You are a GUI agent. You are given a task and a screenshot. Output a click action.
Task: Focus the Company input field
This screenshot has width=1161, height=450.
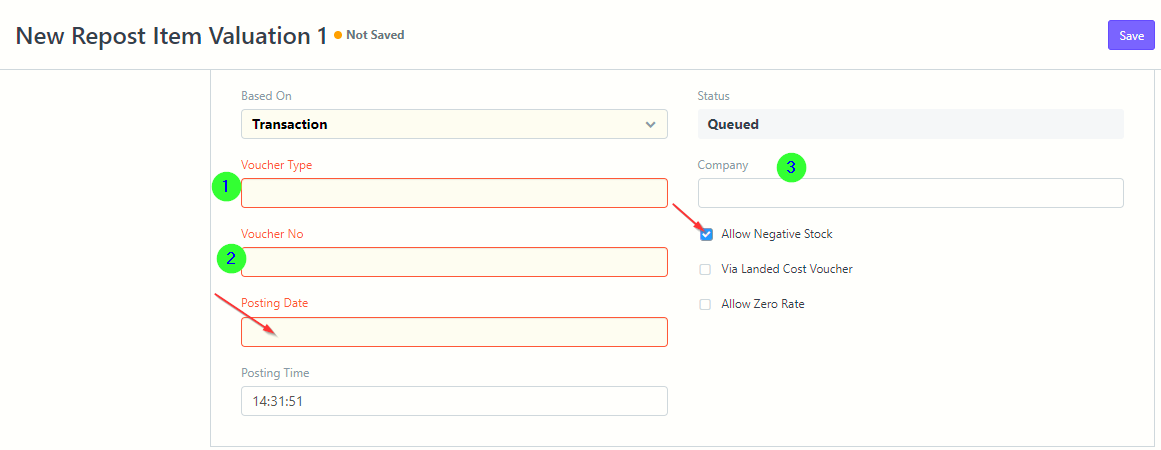tap(911, 193)
